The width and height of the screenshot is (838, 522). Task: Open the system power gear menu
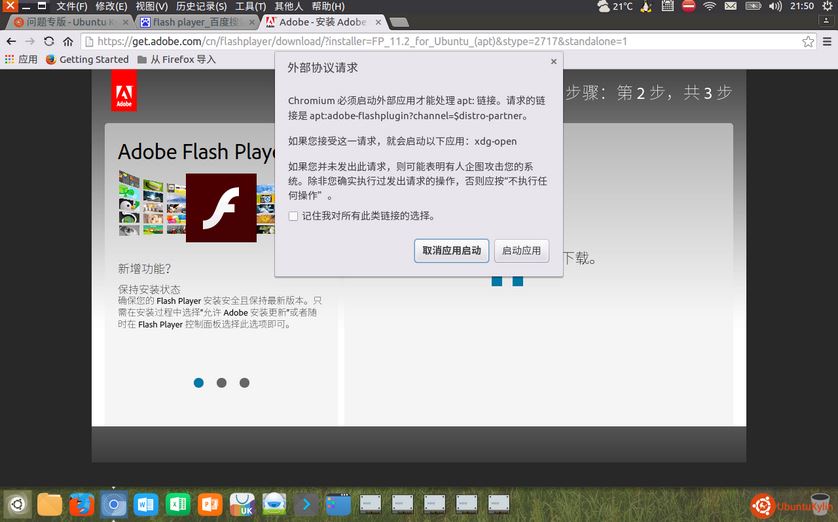click(x=827, y=6)
